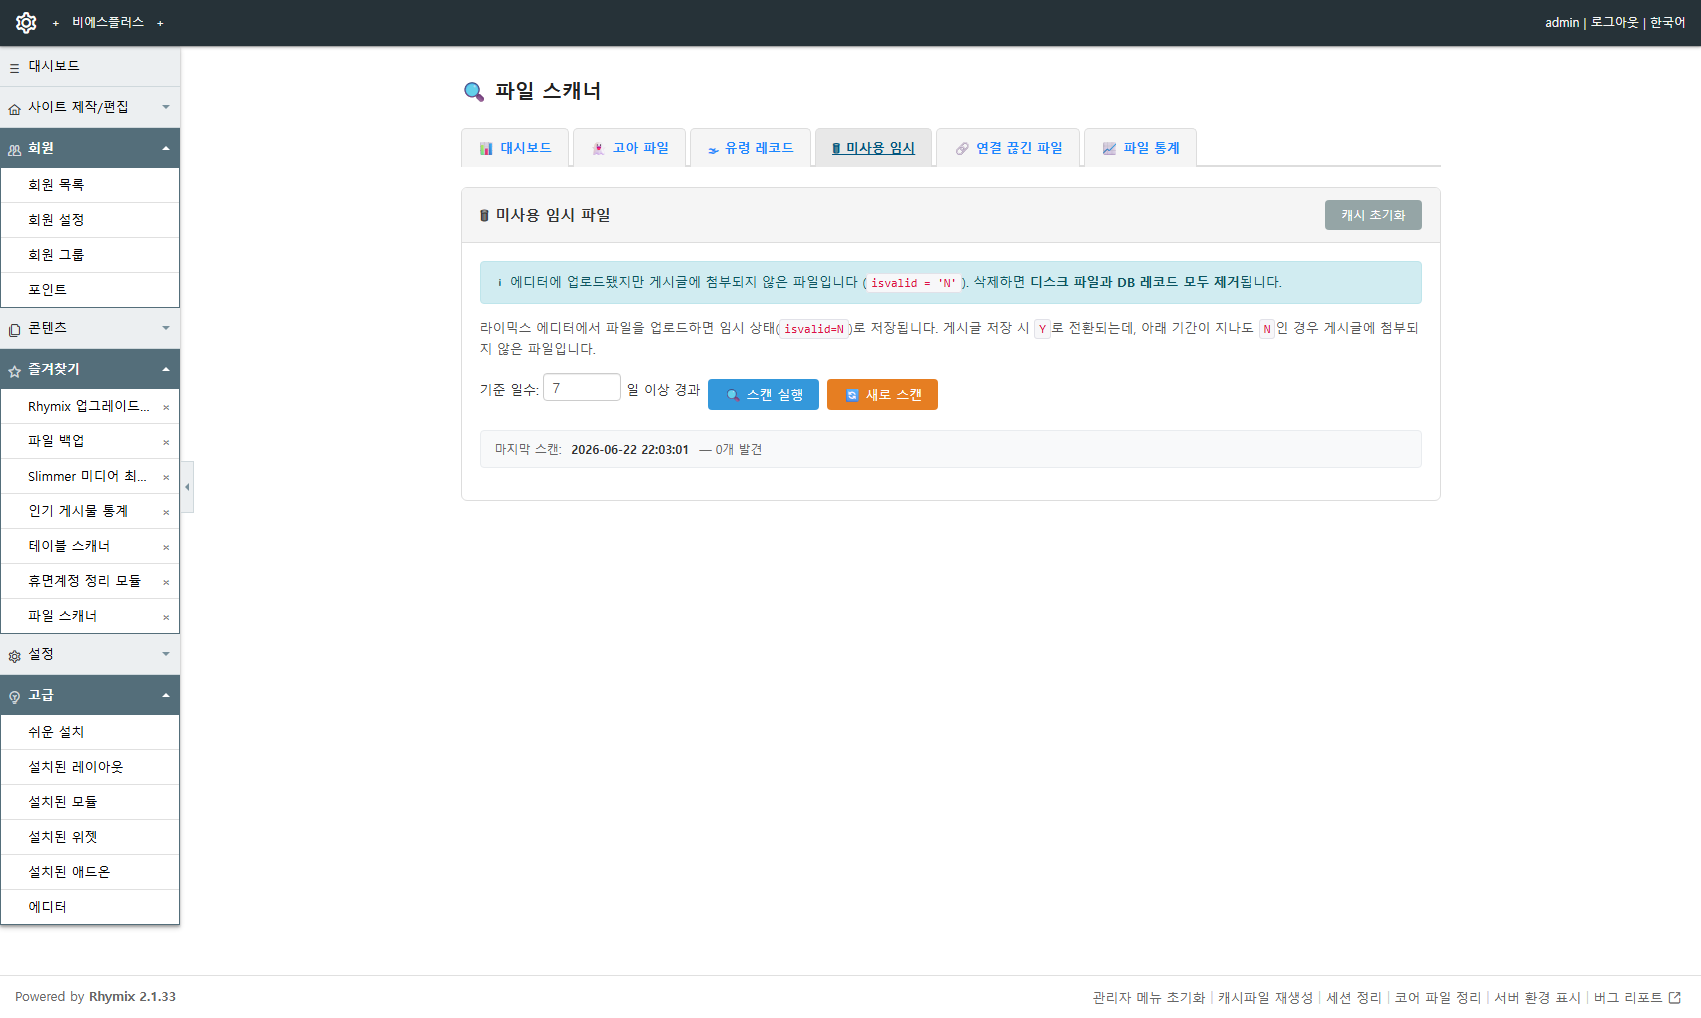Viewport: 1701px width, 1018px height.
Task: Open 에디터 in sidebar
Action: click(x=90, y=907)
